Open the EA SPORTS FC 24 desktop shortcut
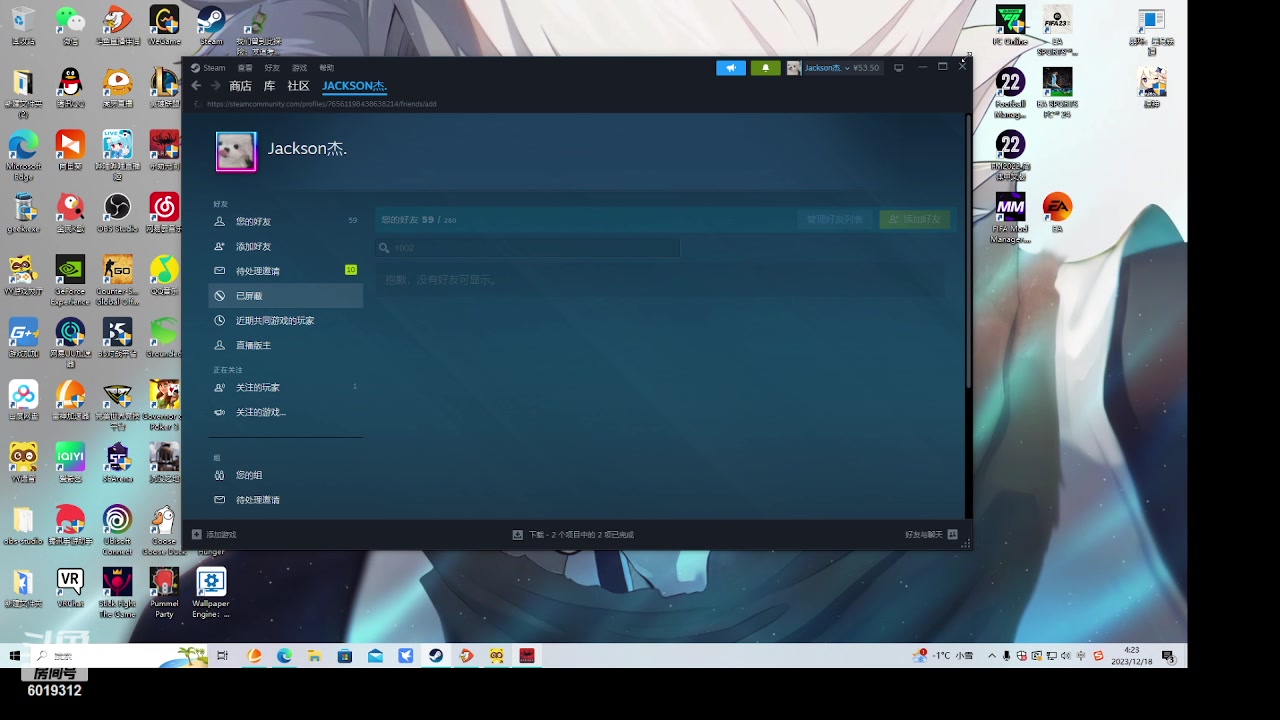The height and width of the screenshot is (720, 1280). click(x=1057, y=93)
